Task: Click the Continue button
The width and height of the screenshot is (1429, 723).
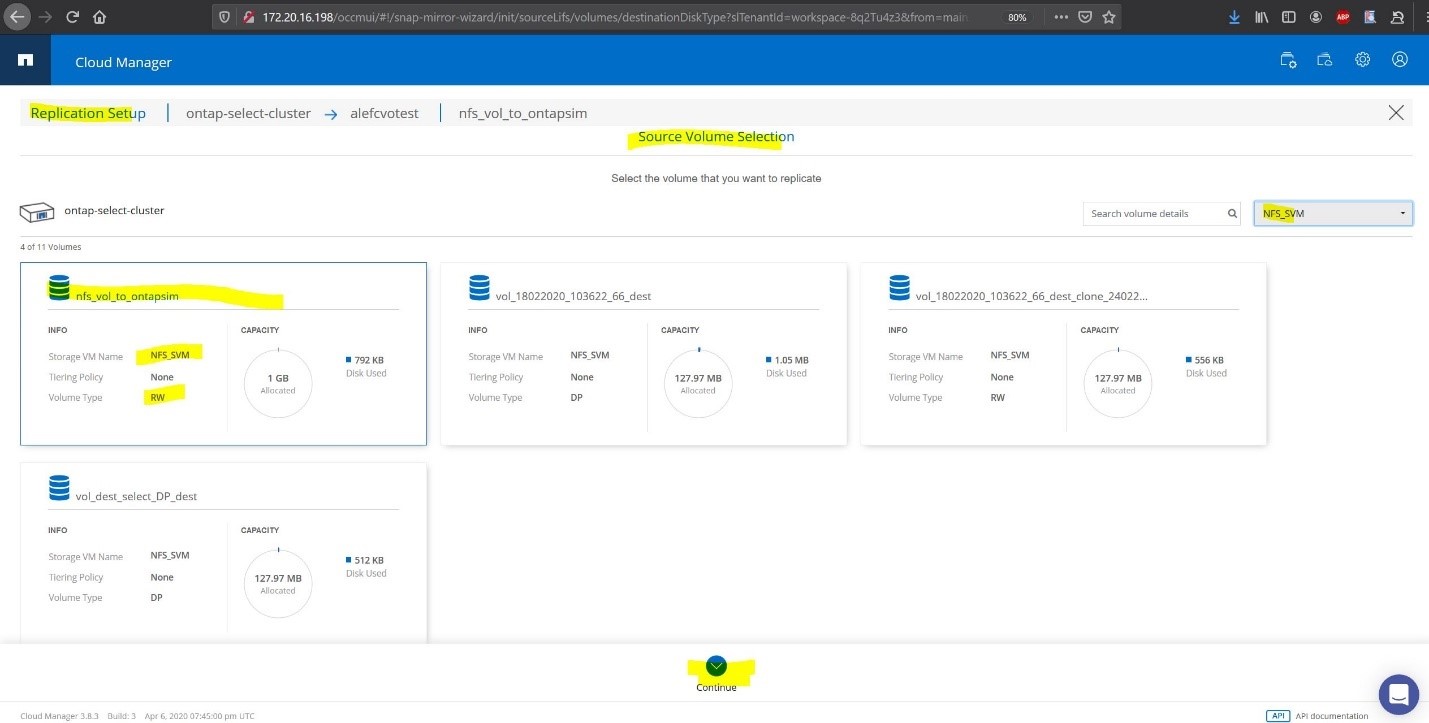Action: [716, 673]
